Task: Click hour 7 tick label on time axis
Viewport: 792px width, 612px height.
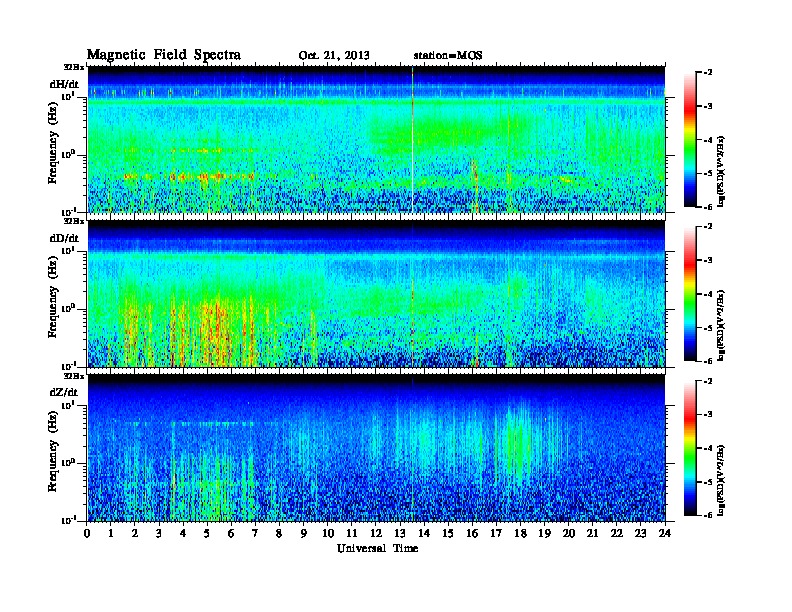Action: click(255, 533)
